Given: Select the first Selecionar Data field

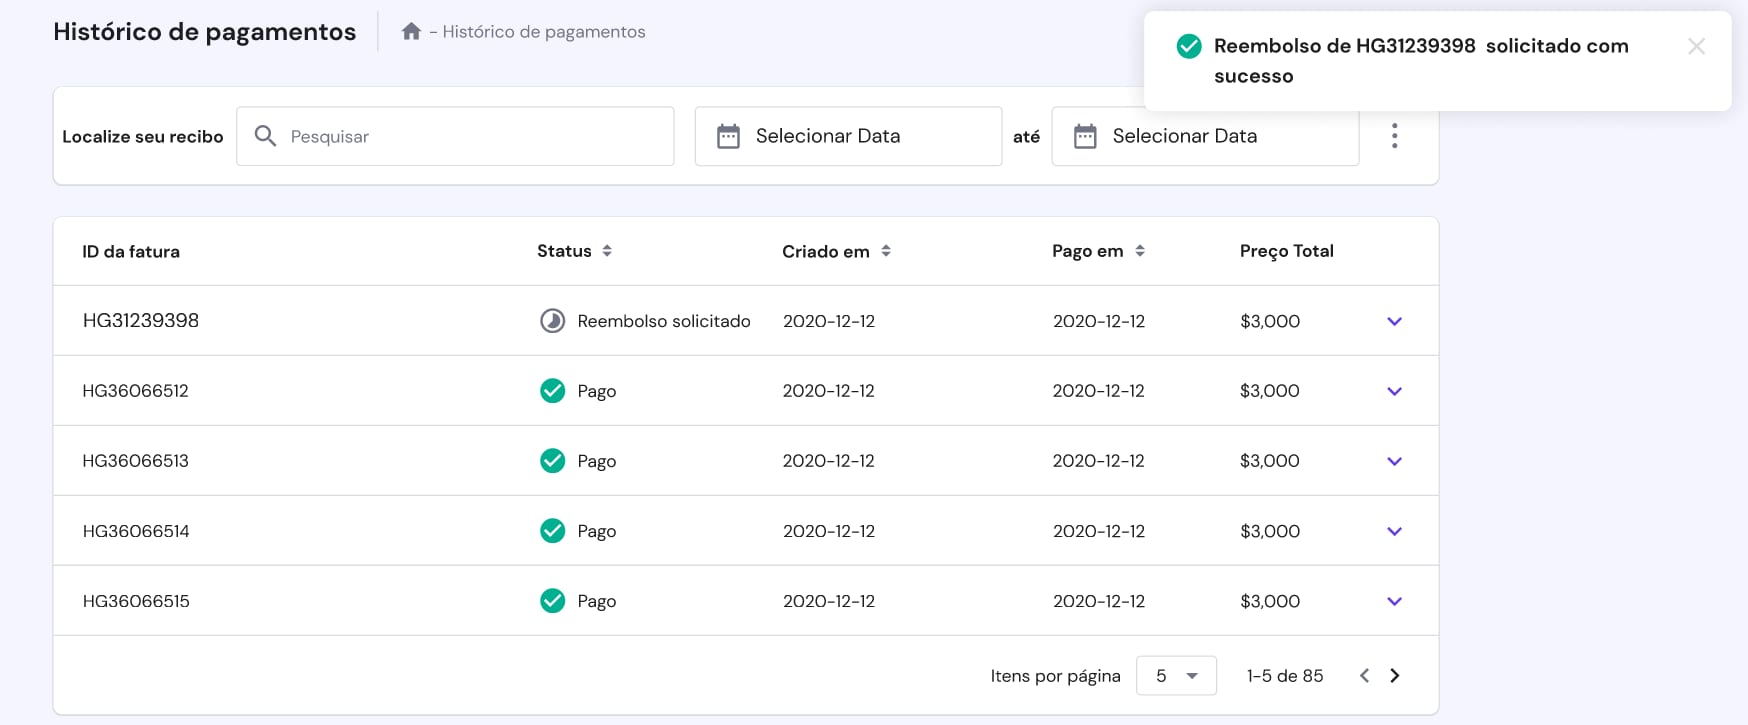Looking at the screenshot, I should pos(848,136).
